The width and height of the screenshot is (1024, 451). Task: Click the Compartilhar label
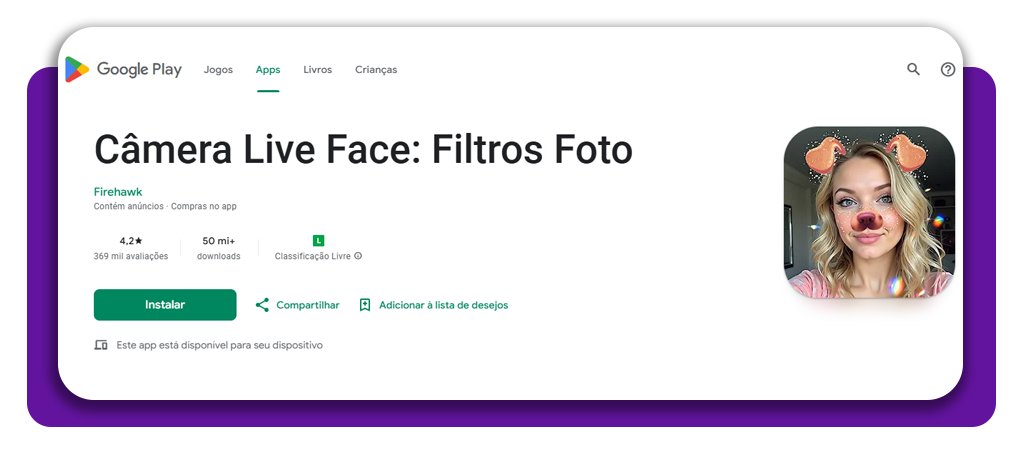tap(308, 305)
